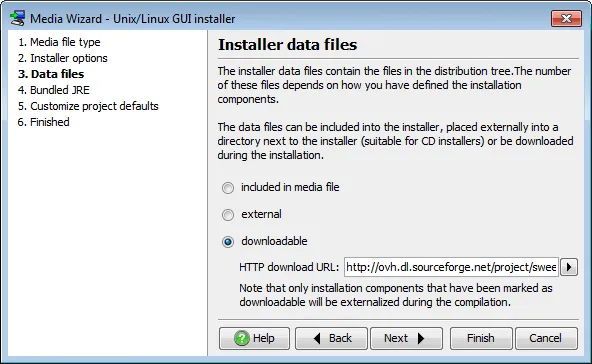
Task: Choose the 'external' data files option
Action: coord(228,215)
